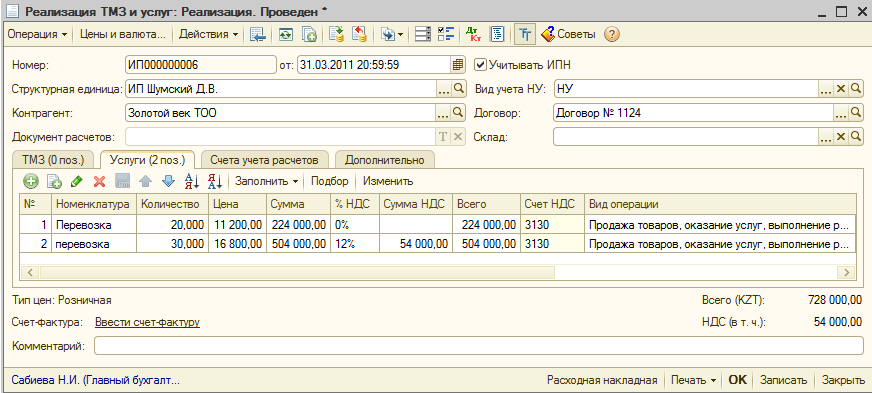Move row down with blue arrow
The image size is (872, 393).
pyautogui.click(x=168, y=181)
